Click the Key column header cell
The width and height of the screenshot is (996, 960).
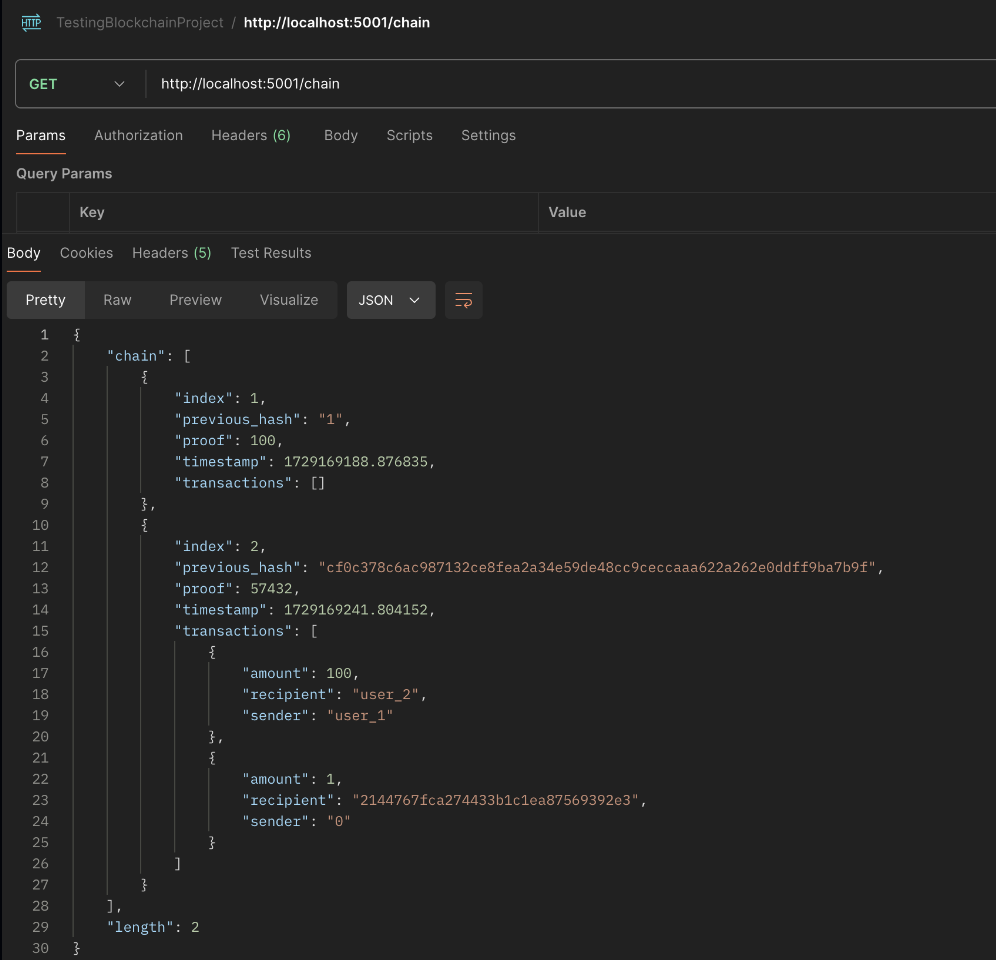click(x=304, y=212)
